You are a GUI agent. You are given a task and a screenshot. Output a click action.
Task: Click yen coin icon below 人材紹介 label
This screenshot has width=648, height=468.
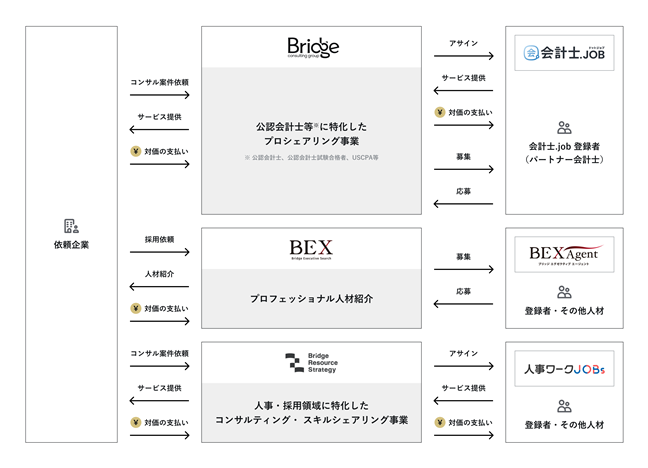136,308
